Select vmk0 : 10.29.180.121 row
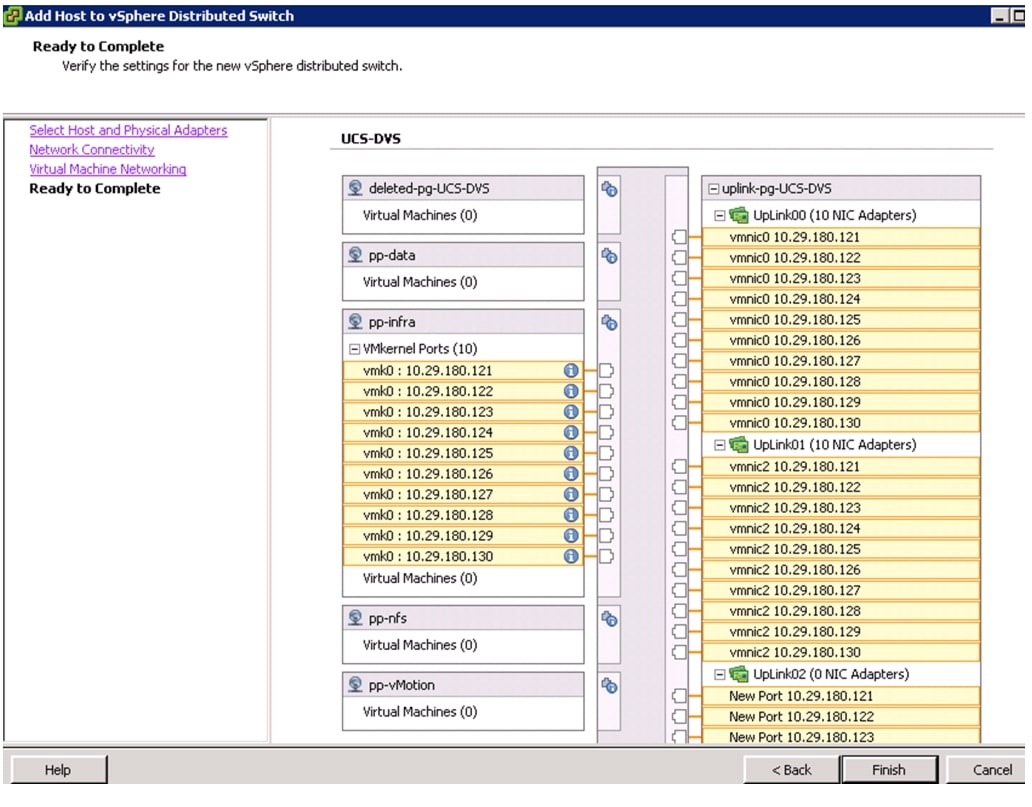 tap(463, 371)
